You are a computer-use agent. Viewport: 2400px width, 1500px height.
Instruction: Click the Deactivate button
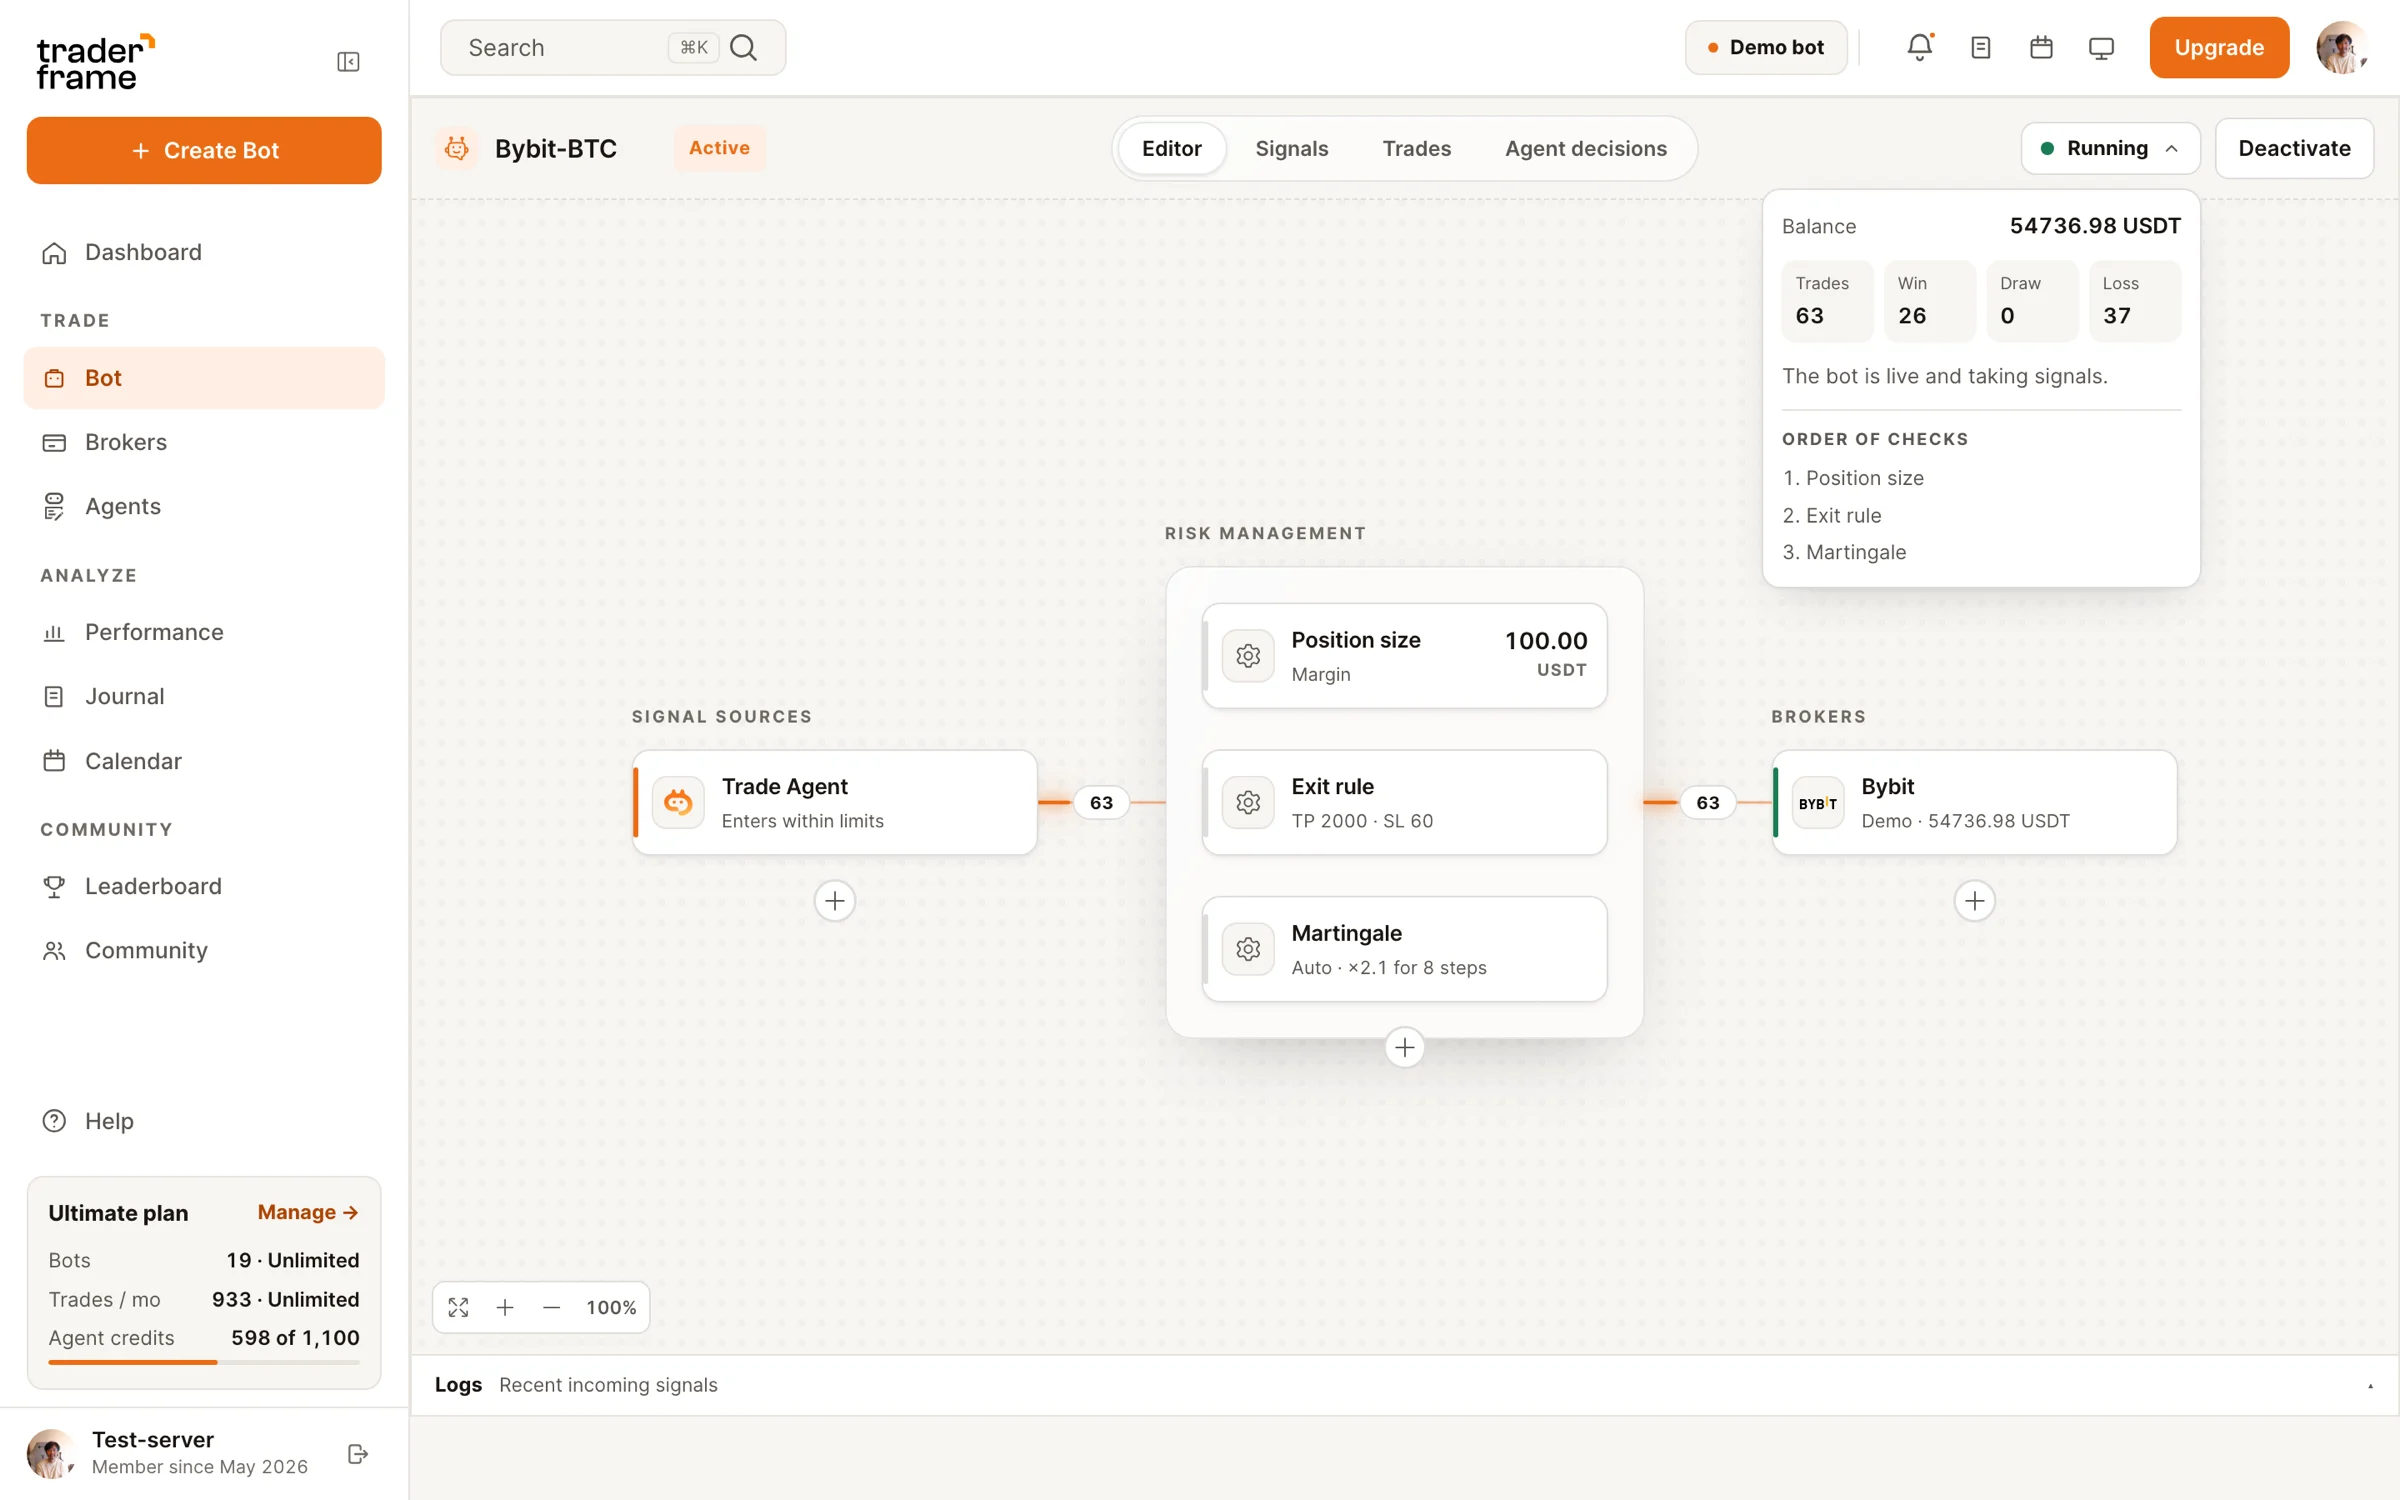(2294, 148)
